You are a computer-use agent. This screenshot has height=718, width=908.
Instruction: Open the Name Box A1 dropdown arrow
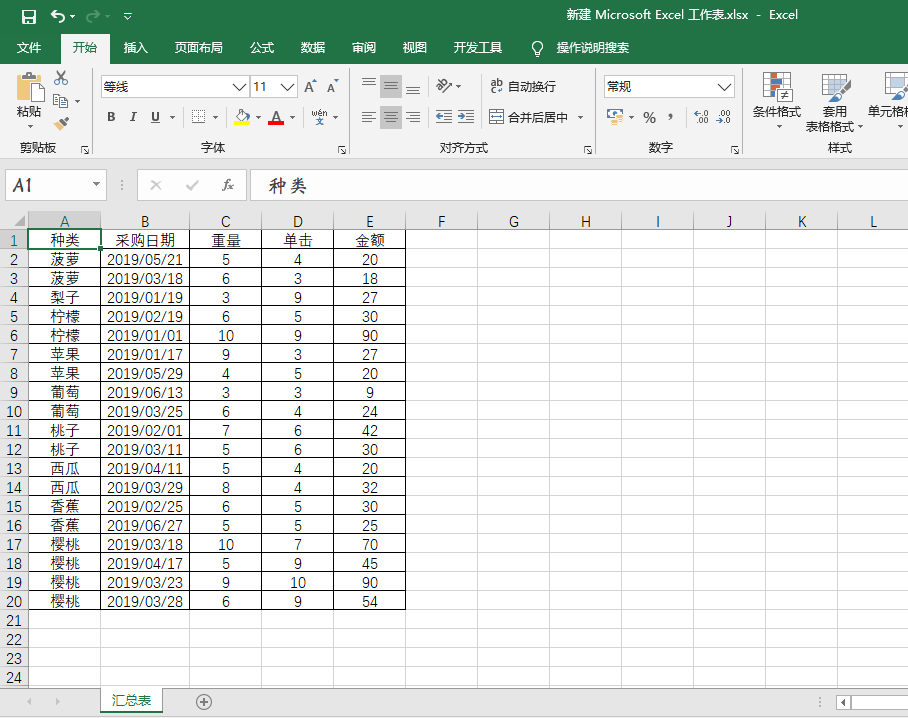click(96, 185)
